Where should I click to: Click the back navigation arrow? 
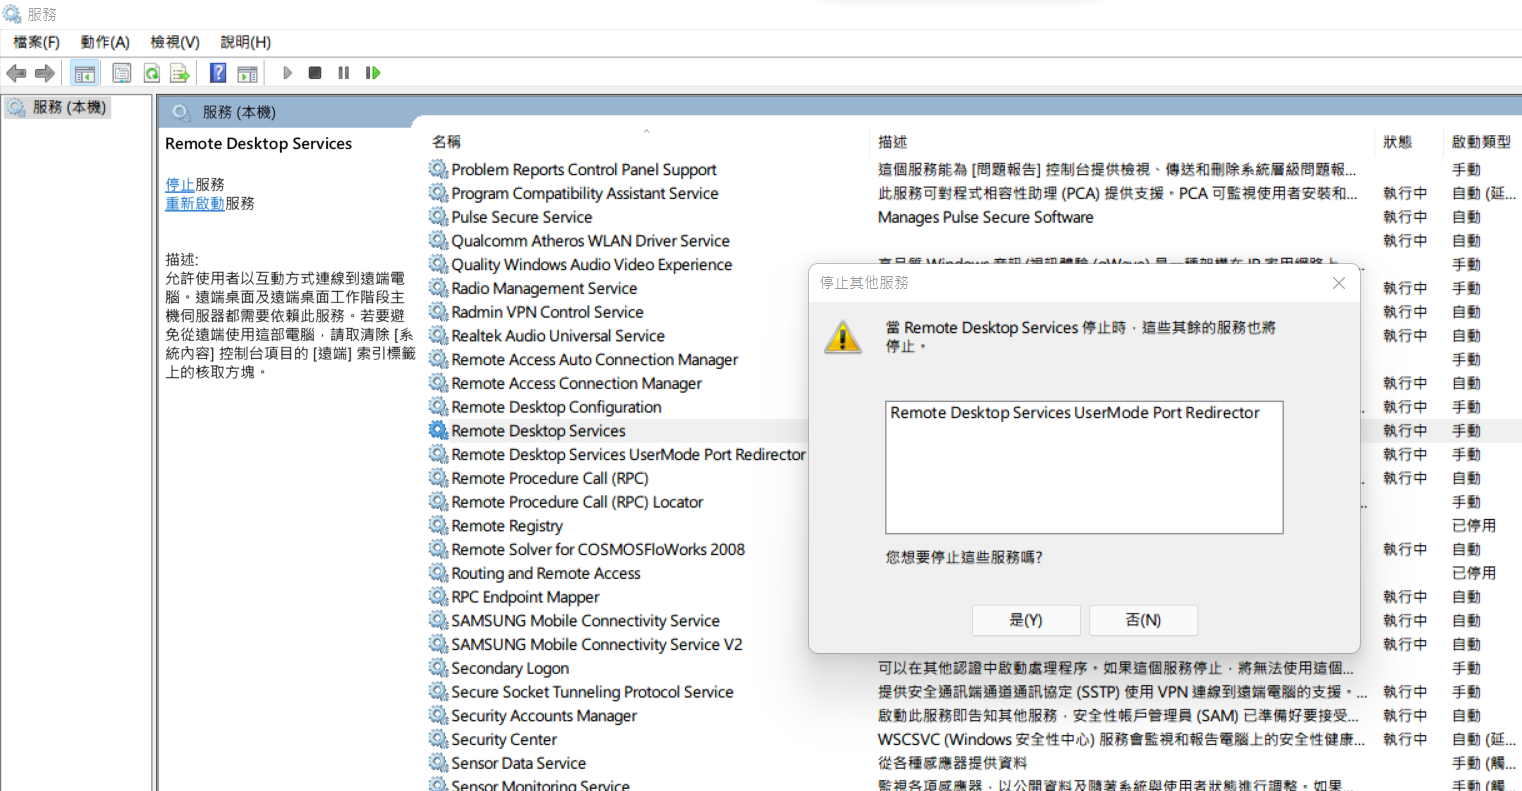coord(16,72)
